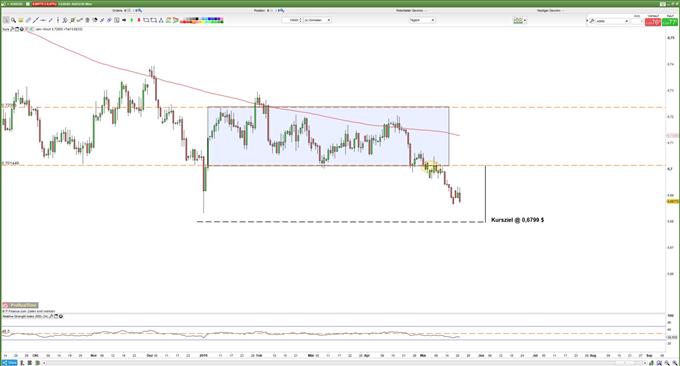Image resolution: width=680 pixels, height=366 pixels.
Task: Select the cursor pointer tool
Action: click(x=6, y=20)
